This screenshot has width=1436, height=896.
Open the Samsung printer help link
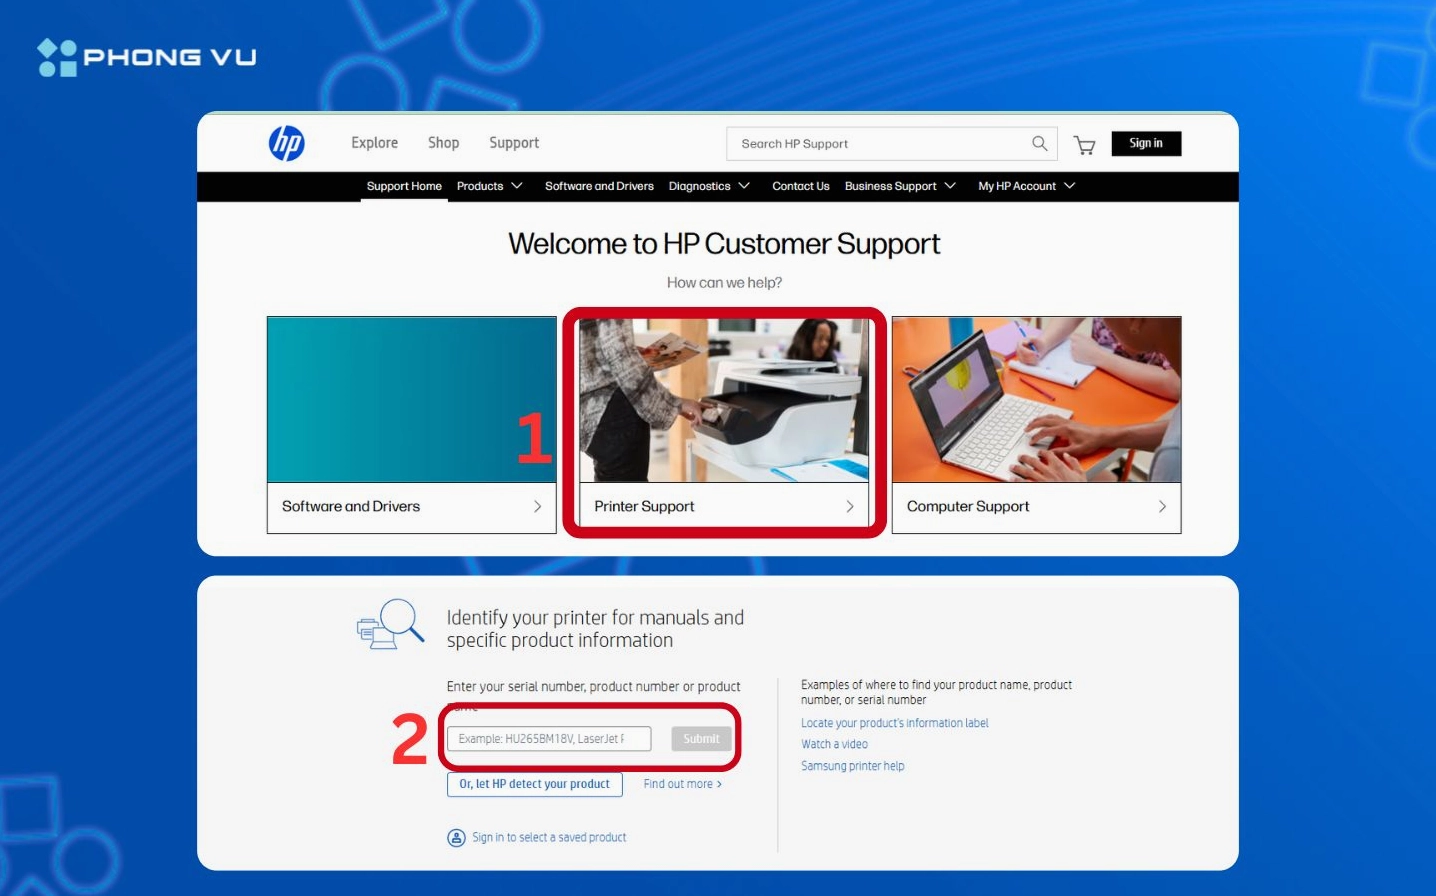(x=851, y=765)
